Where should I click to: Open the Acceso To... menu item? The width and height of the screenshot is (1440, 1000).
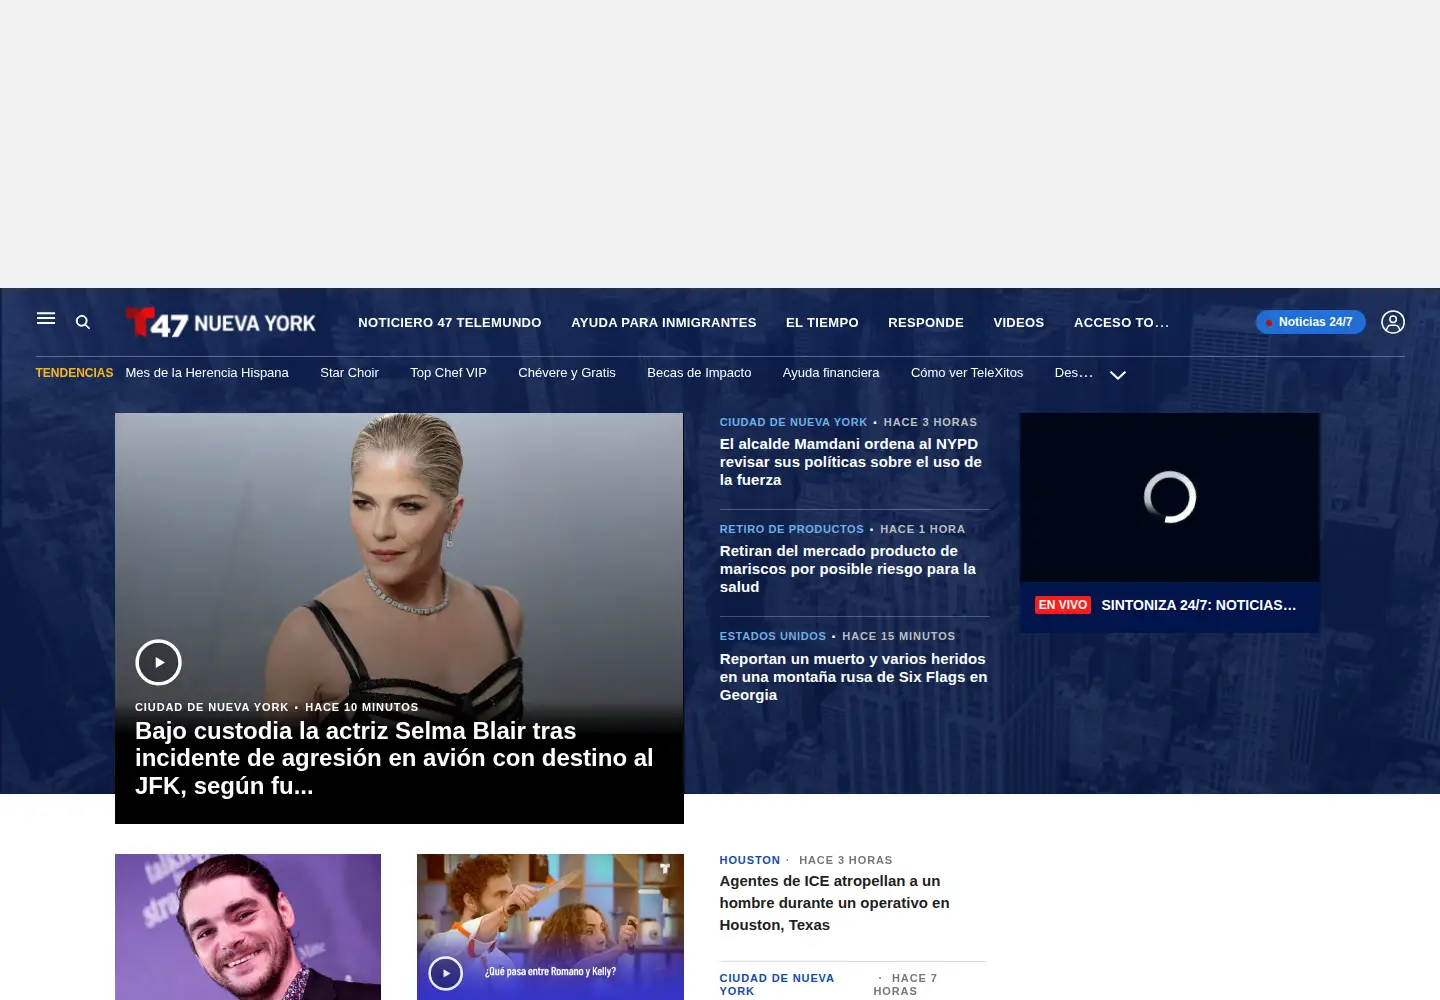tap(1121, 322)
